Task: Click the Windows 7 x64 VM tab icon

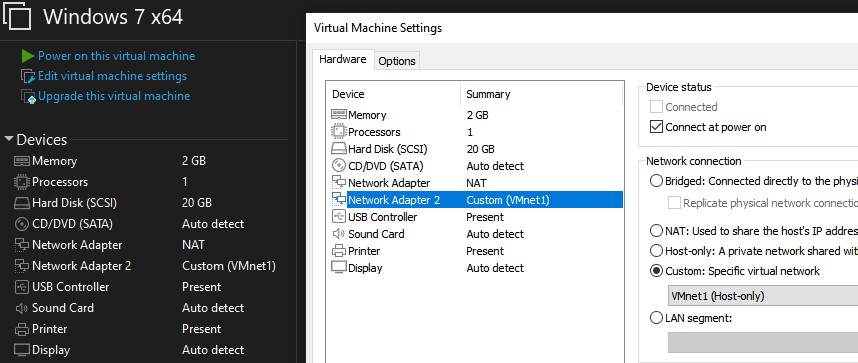Action: pos(16,16)
